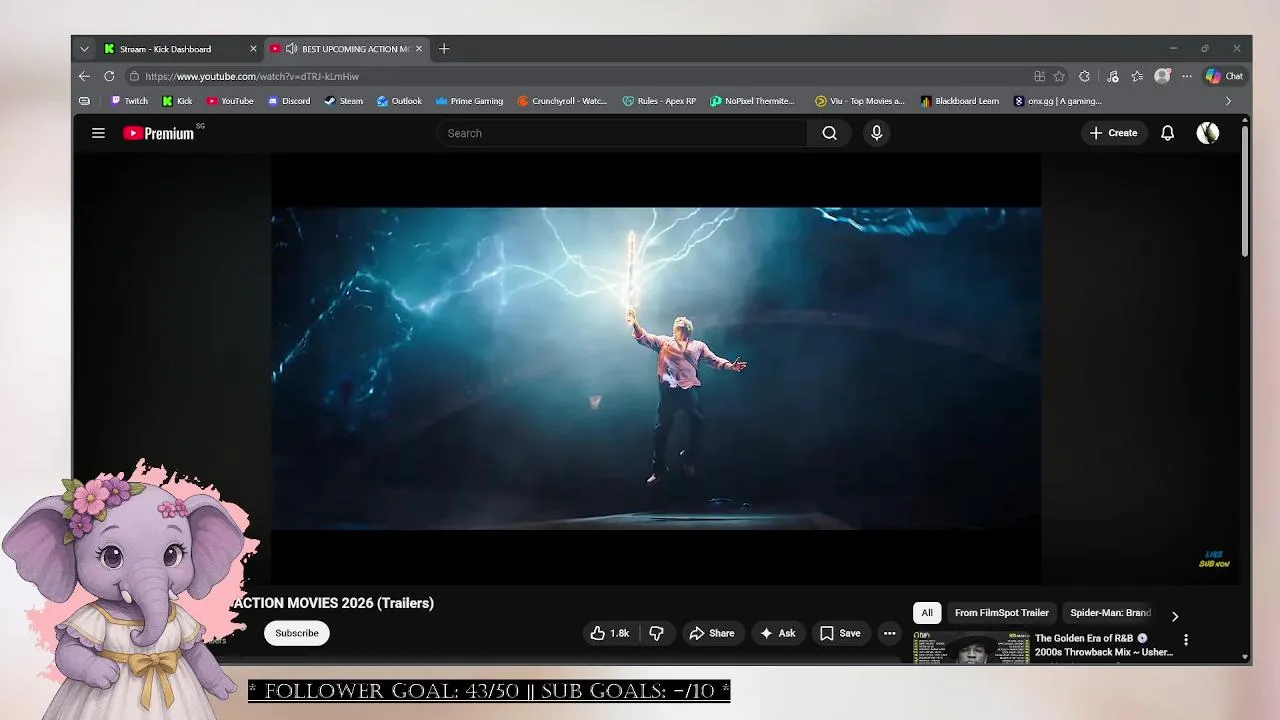Click the Create button
The width and height of the screenshot is (1280, 720).
1113,133
